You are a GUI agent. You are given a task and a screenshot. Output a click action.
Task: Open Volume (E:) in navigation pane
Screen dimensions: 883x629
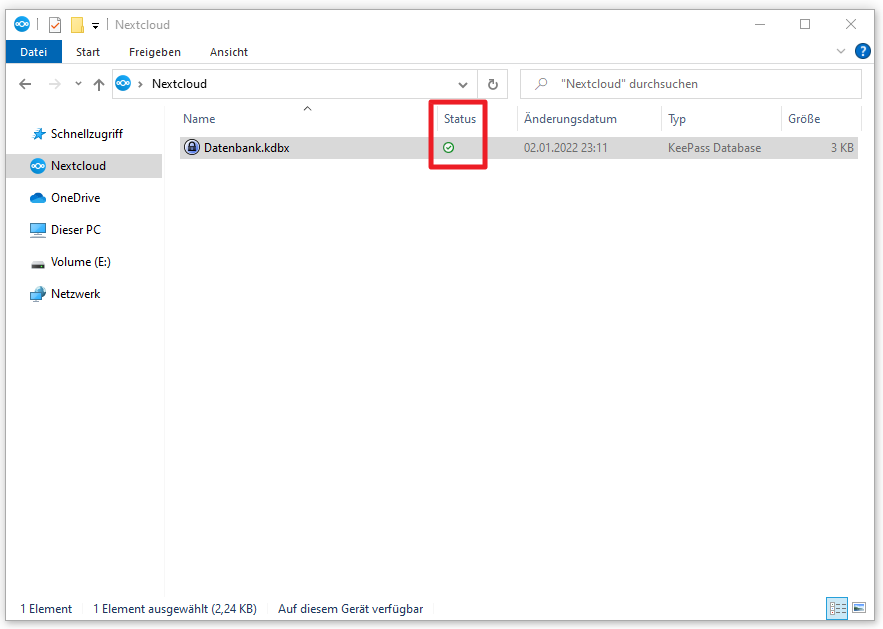click(x=81, y=262)
